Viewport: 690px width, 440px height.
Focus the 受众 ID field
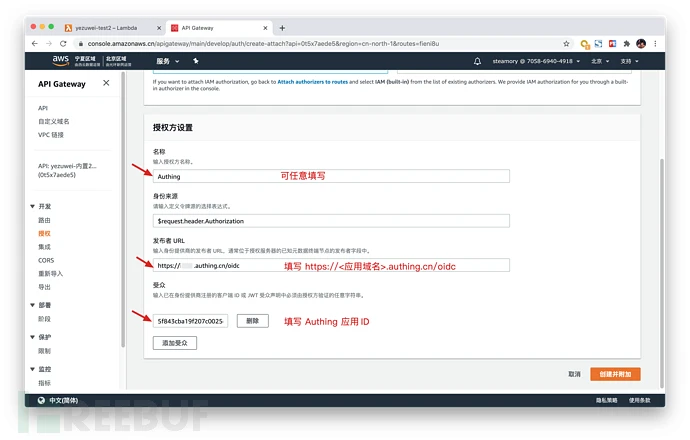(x=190, y=321)
